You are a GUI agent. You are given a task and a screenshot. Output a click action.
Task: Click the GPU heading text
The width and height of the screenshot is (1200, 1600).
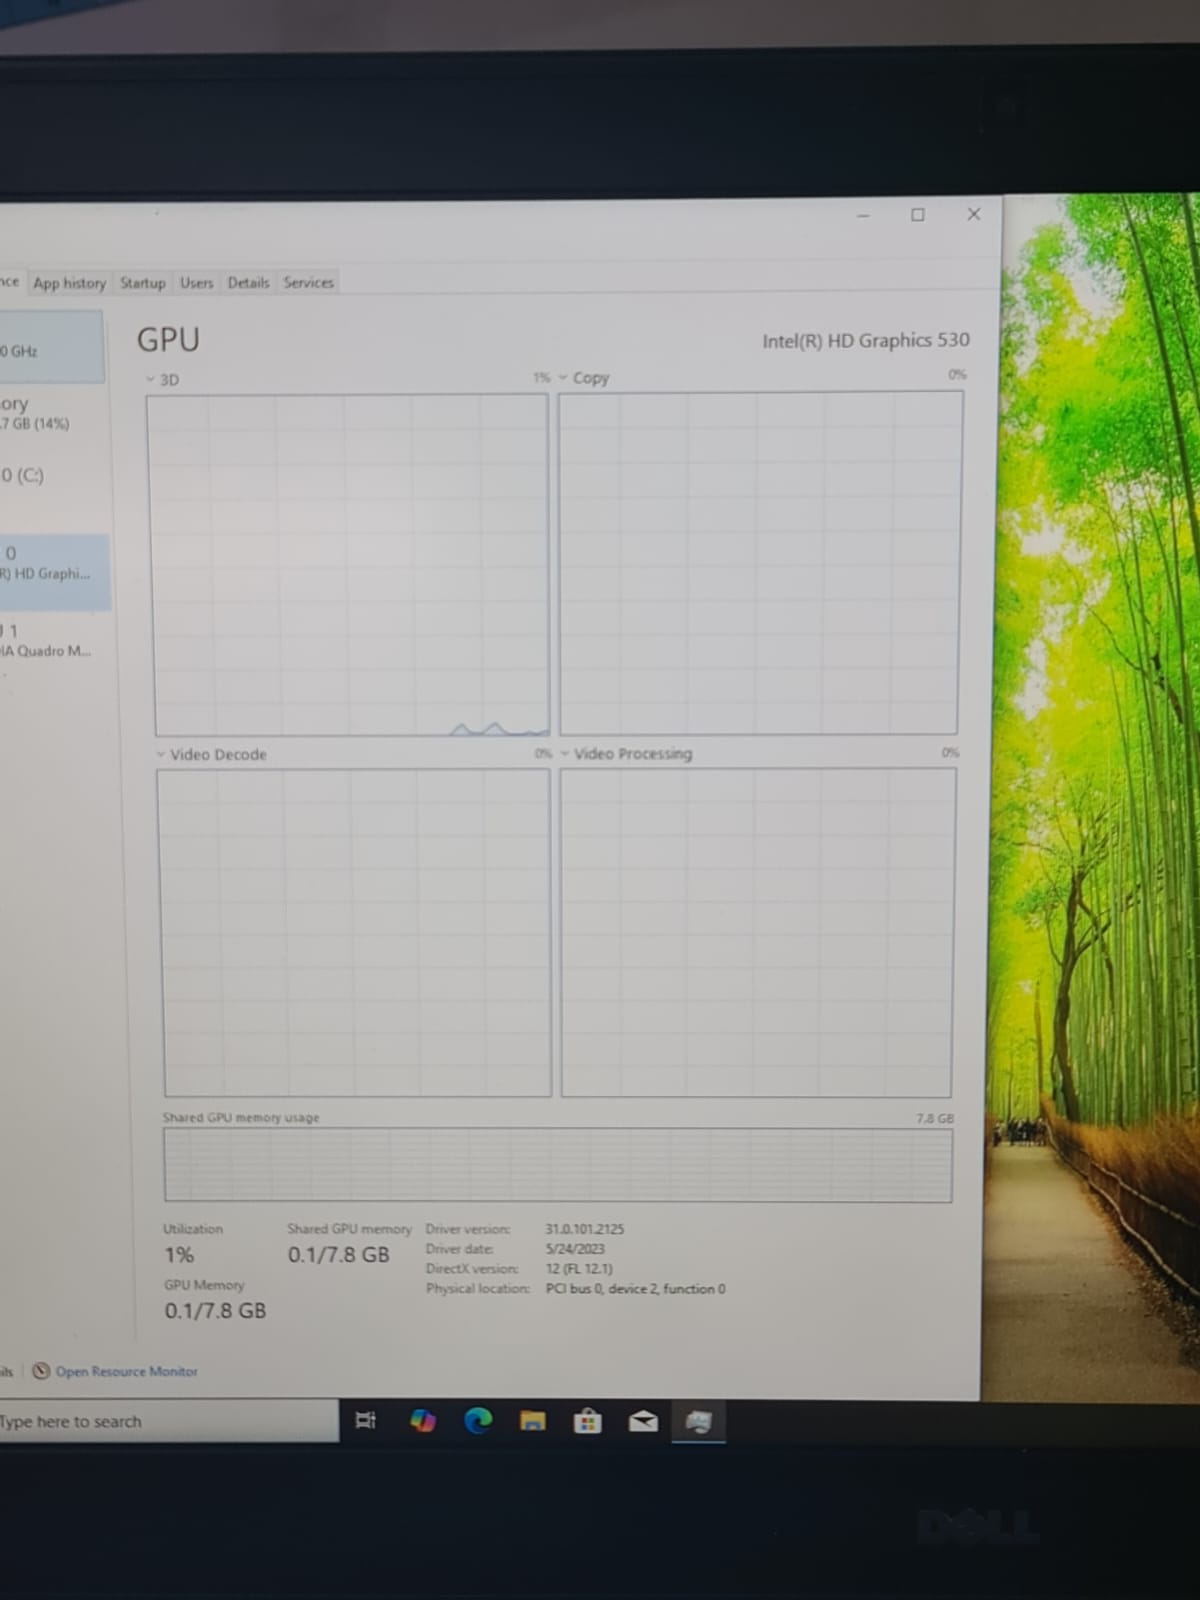tap(168, 340)
